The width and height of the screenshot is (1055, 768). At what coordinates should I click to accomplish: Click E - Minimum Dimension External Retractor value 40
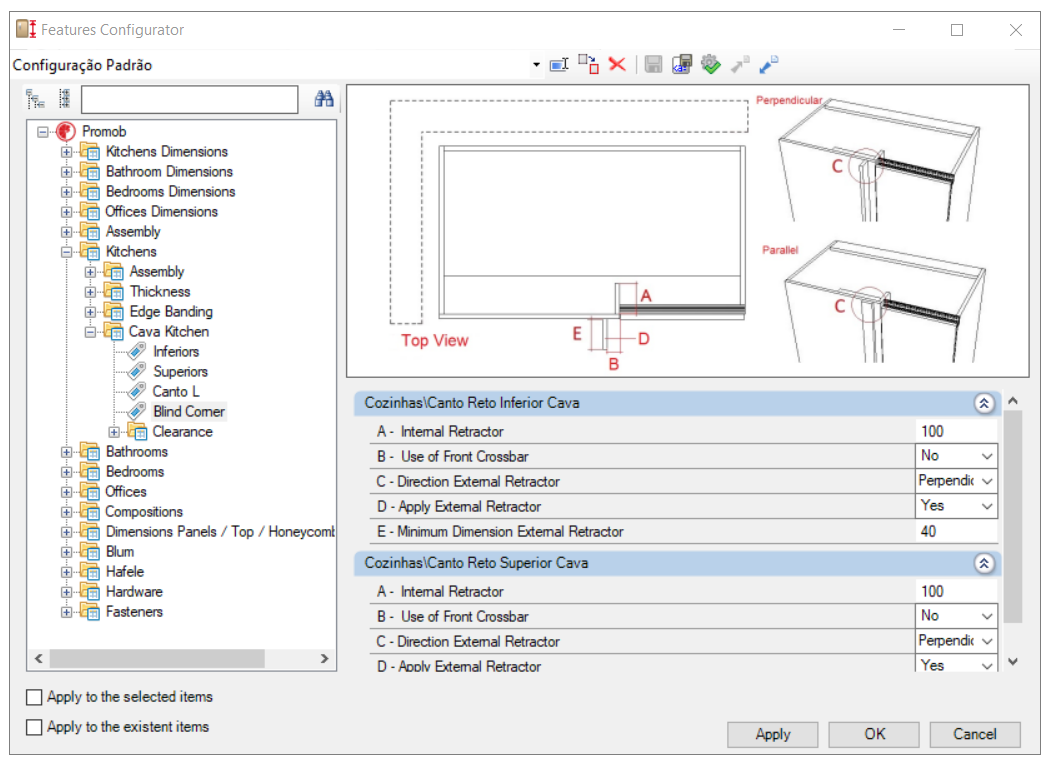(x=956, y=532)
